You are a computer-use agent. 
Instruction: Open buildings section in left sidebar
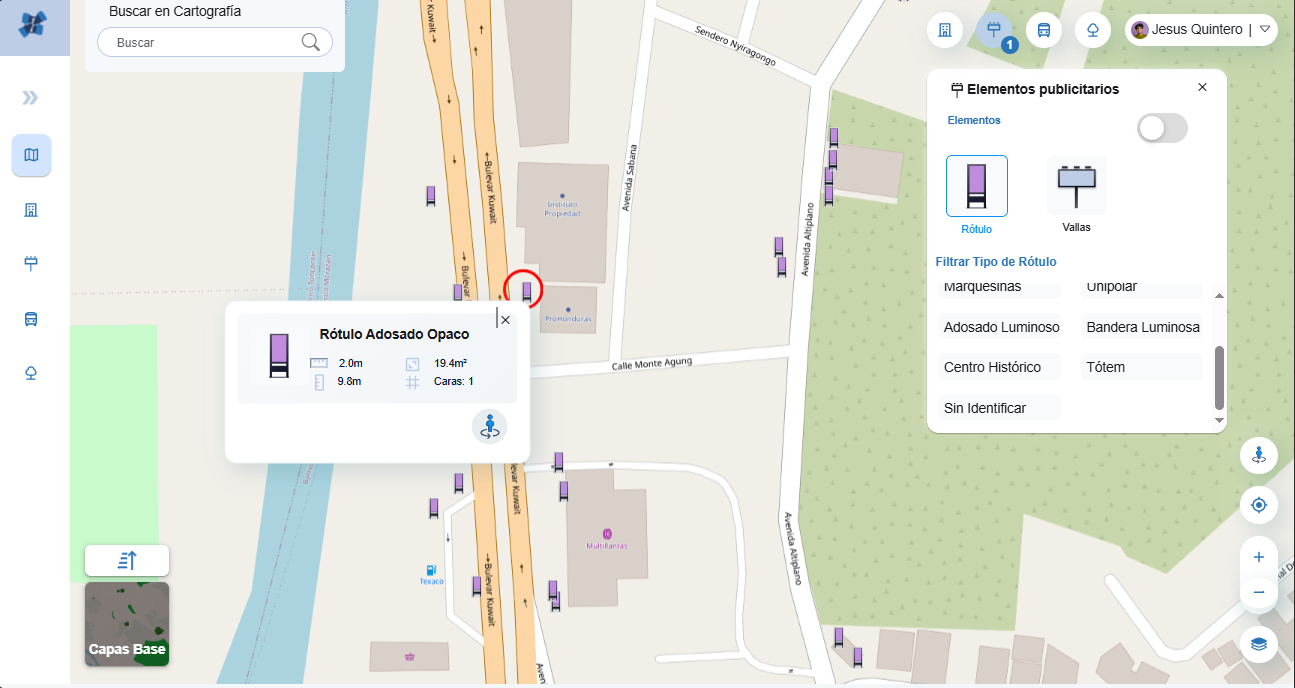click(31, 210)
